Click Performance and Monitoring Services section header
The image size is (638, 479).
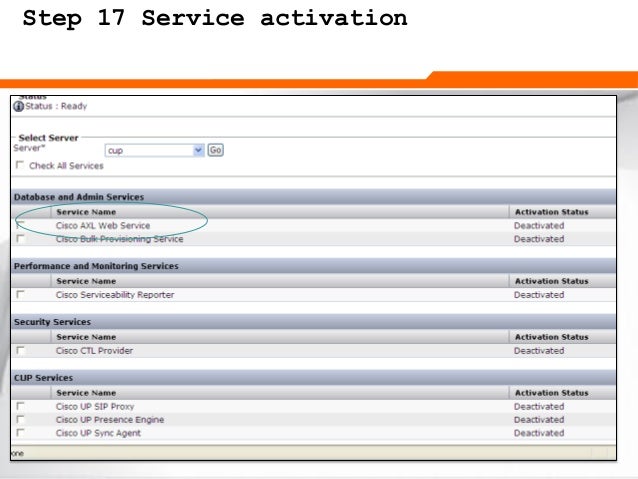tap(313, 266)
